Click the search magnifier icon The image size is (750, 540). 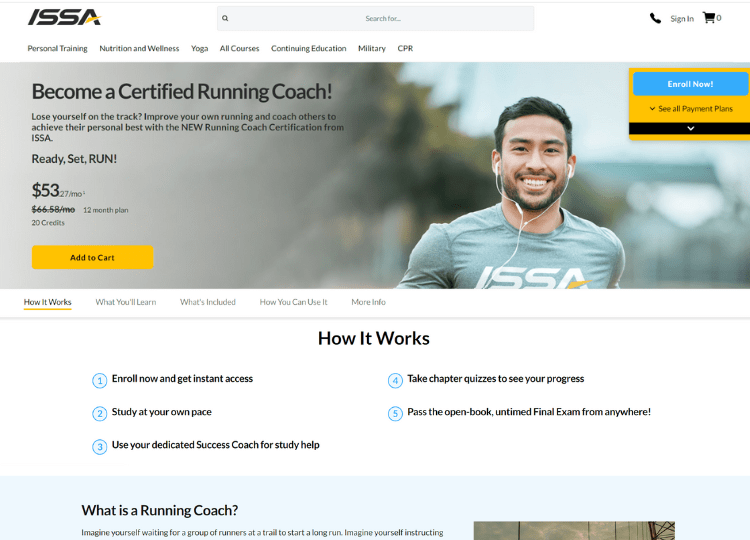coord(225,18)
